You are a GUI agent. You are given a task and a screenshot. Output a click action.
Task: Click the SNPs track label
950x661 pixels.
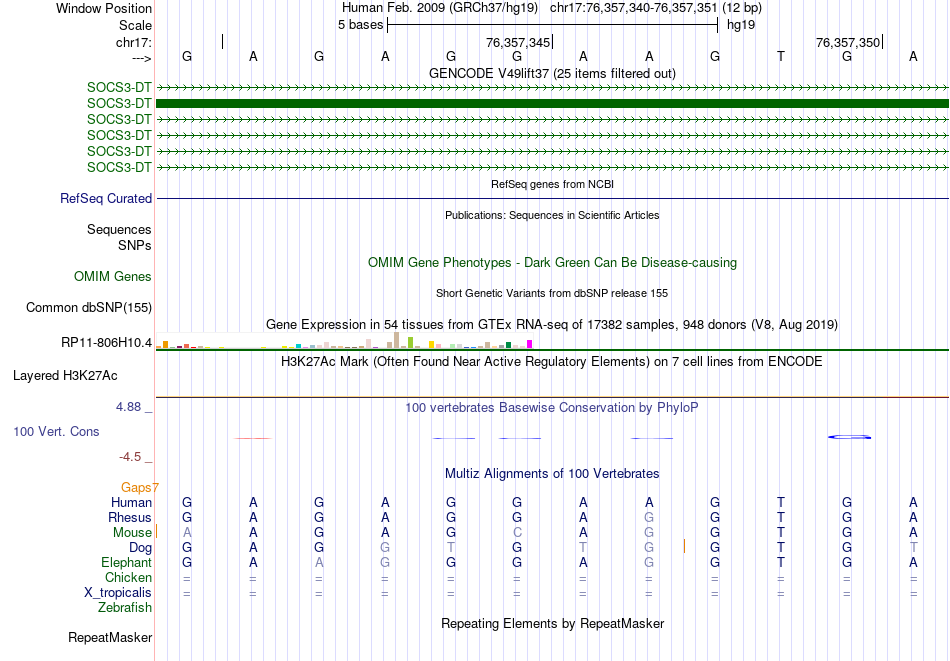[135, 245]
